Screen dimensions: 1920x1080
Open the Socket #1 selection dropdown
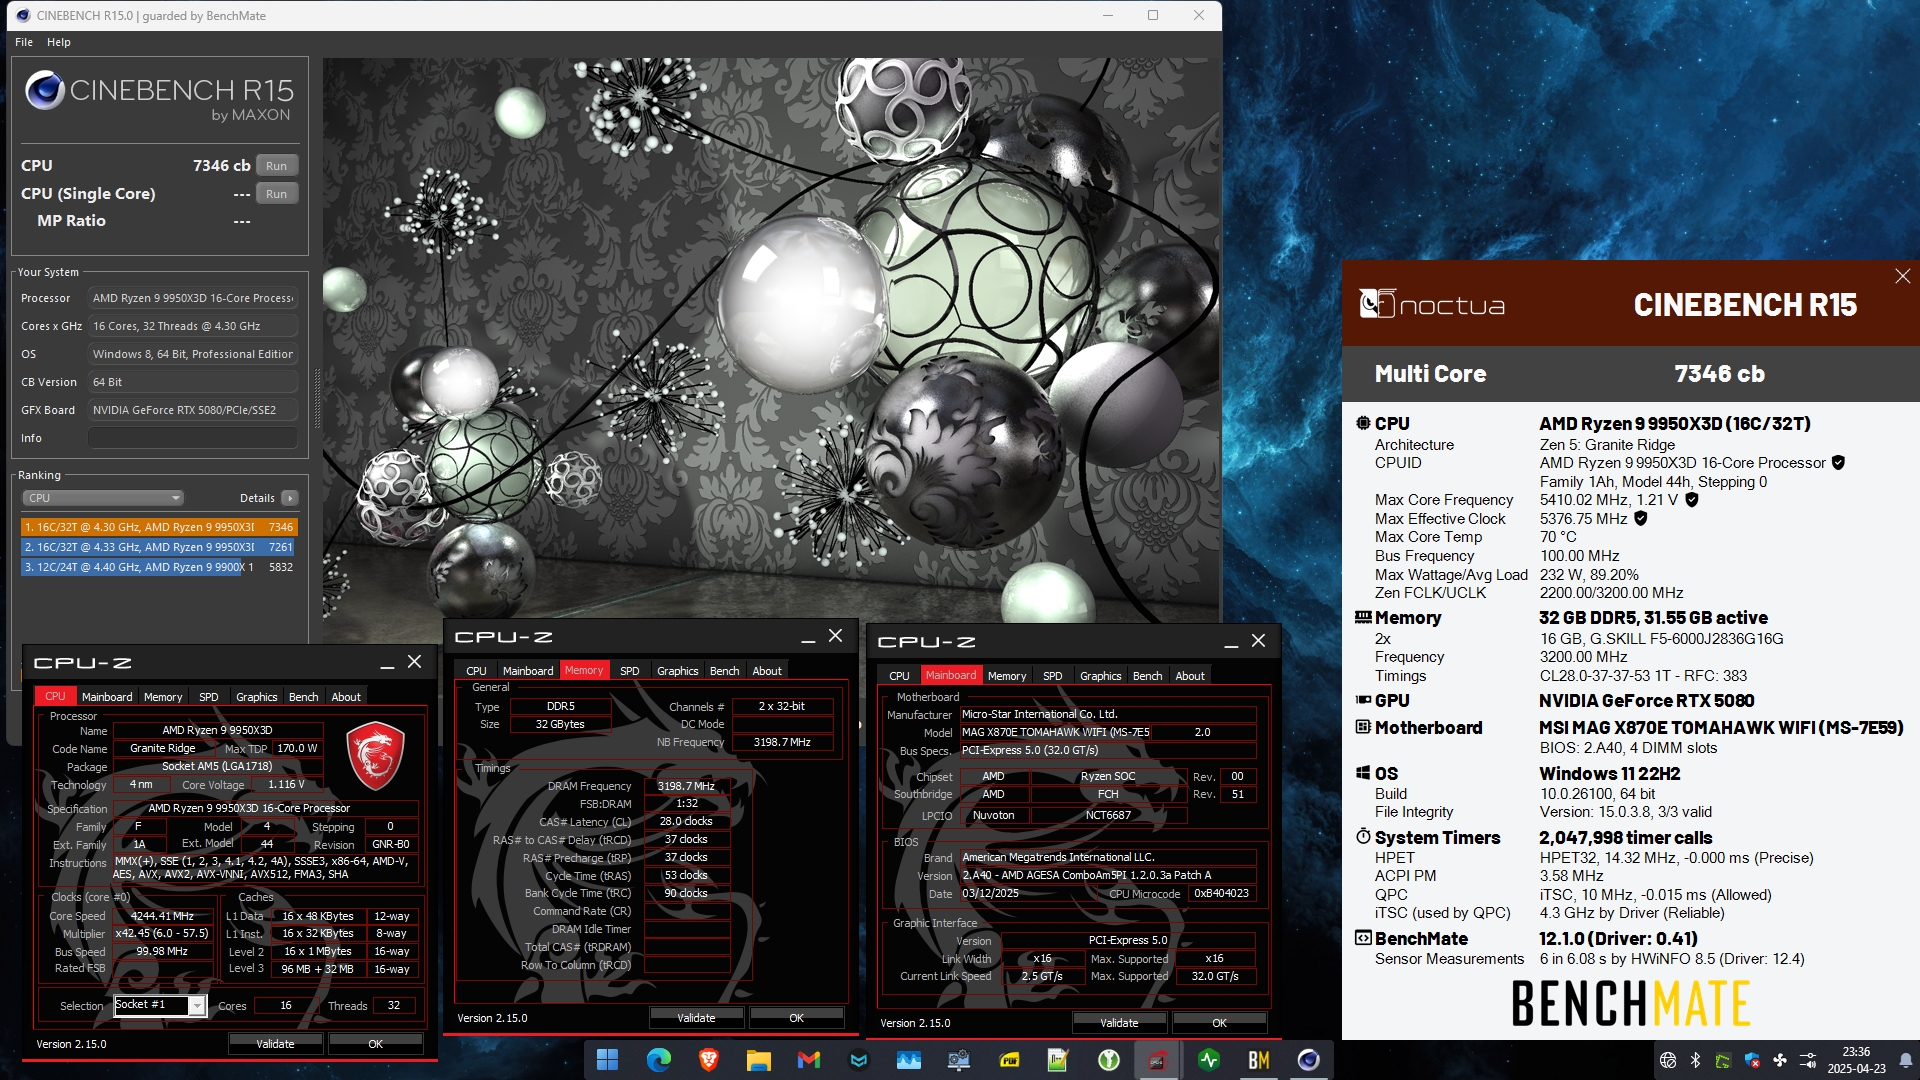pos(160,1005)
